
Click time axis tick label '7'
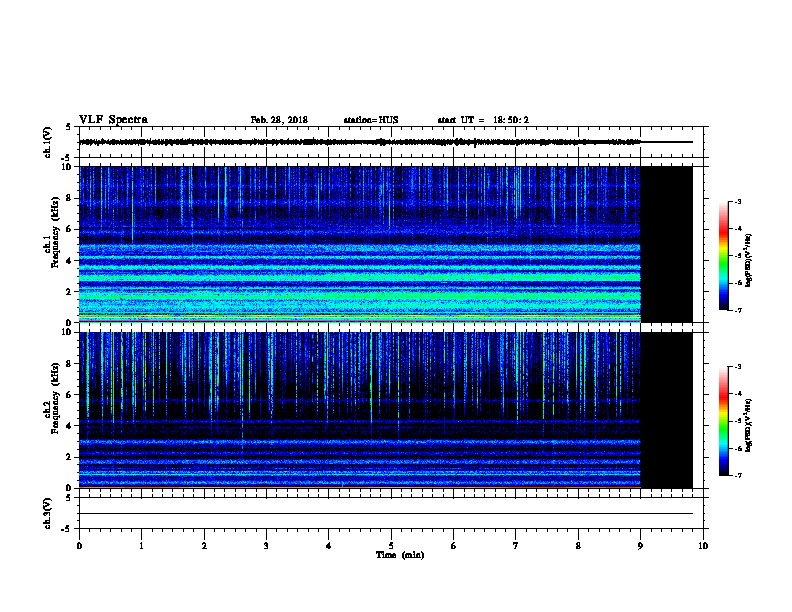[x=516, y=546]
